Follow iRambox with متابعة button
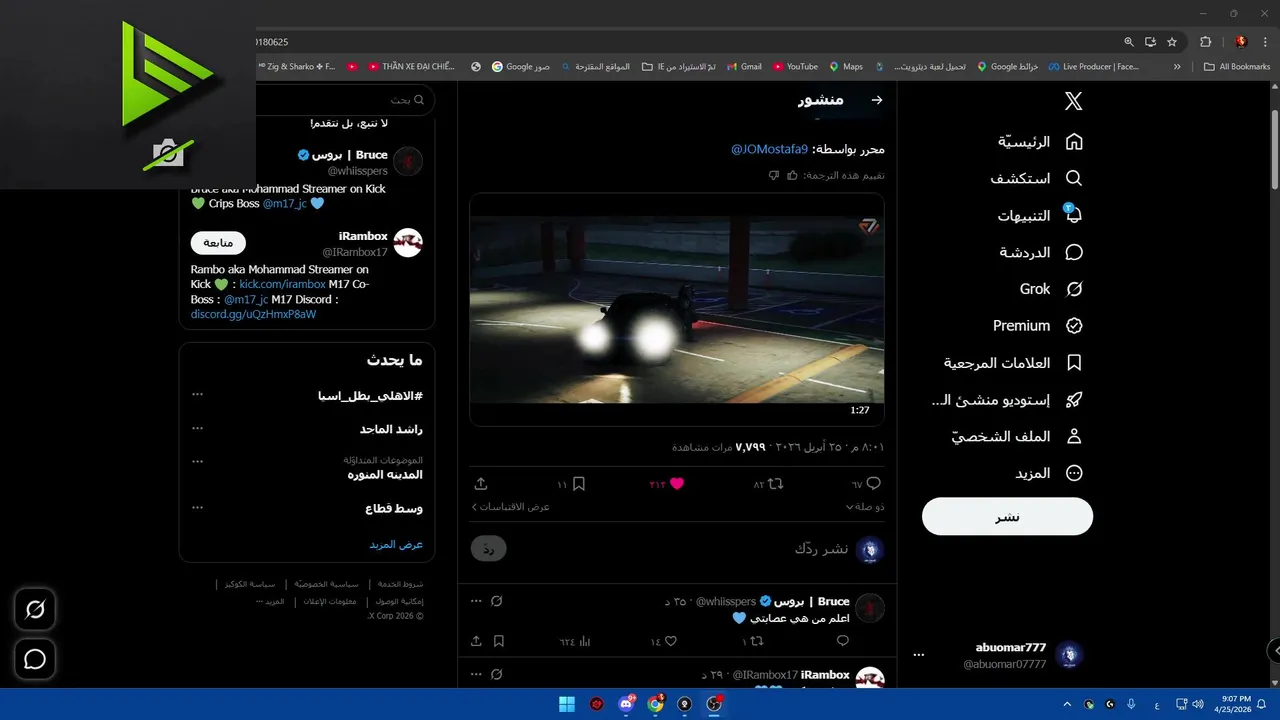The height and width of the screenshot is (720, 1280). pos(218,243)
